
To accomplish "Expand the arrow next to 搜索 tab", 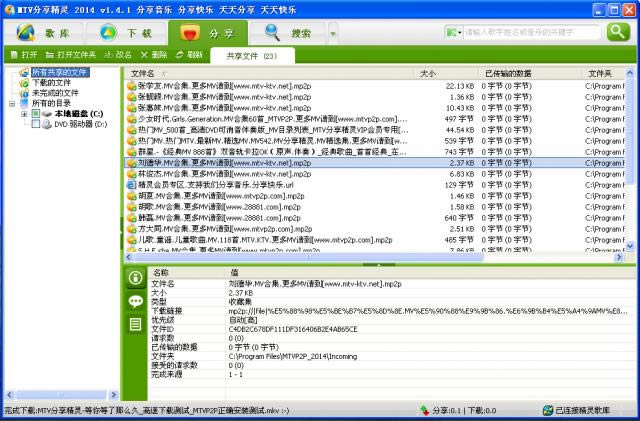I will (x=333, y=33).
